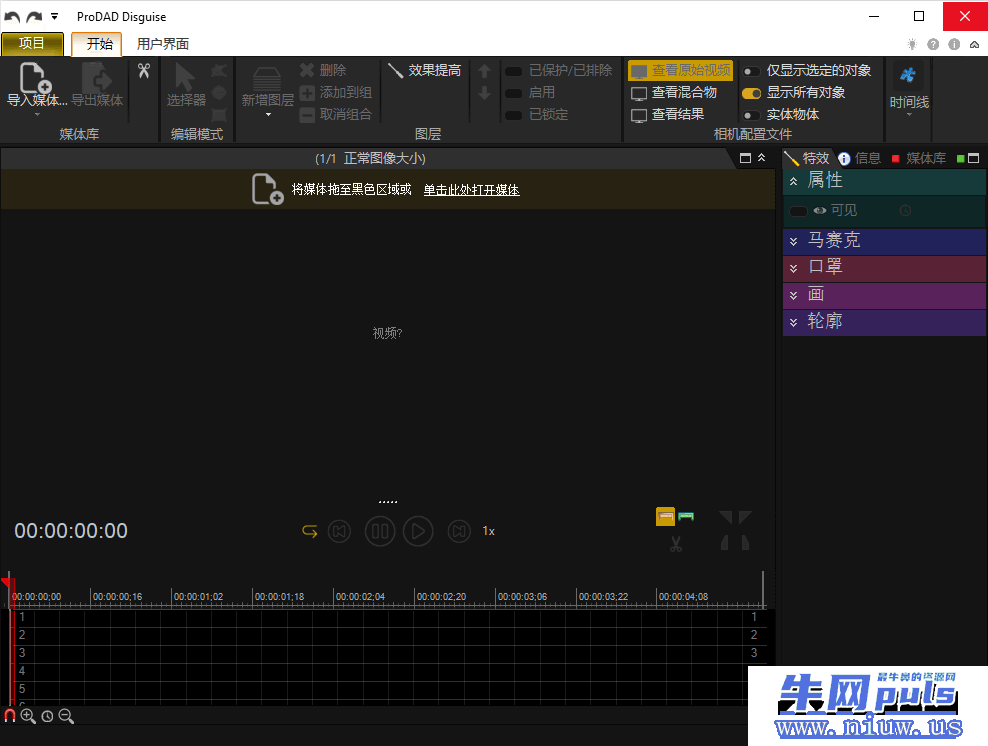Open the Media Library (媒体库) panel tab
Viewport: 988px width, 746px height.
click(x=919, y=158)
